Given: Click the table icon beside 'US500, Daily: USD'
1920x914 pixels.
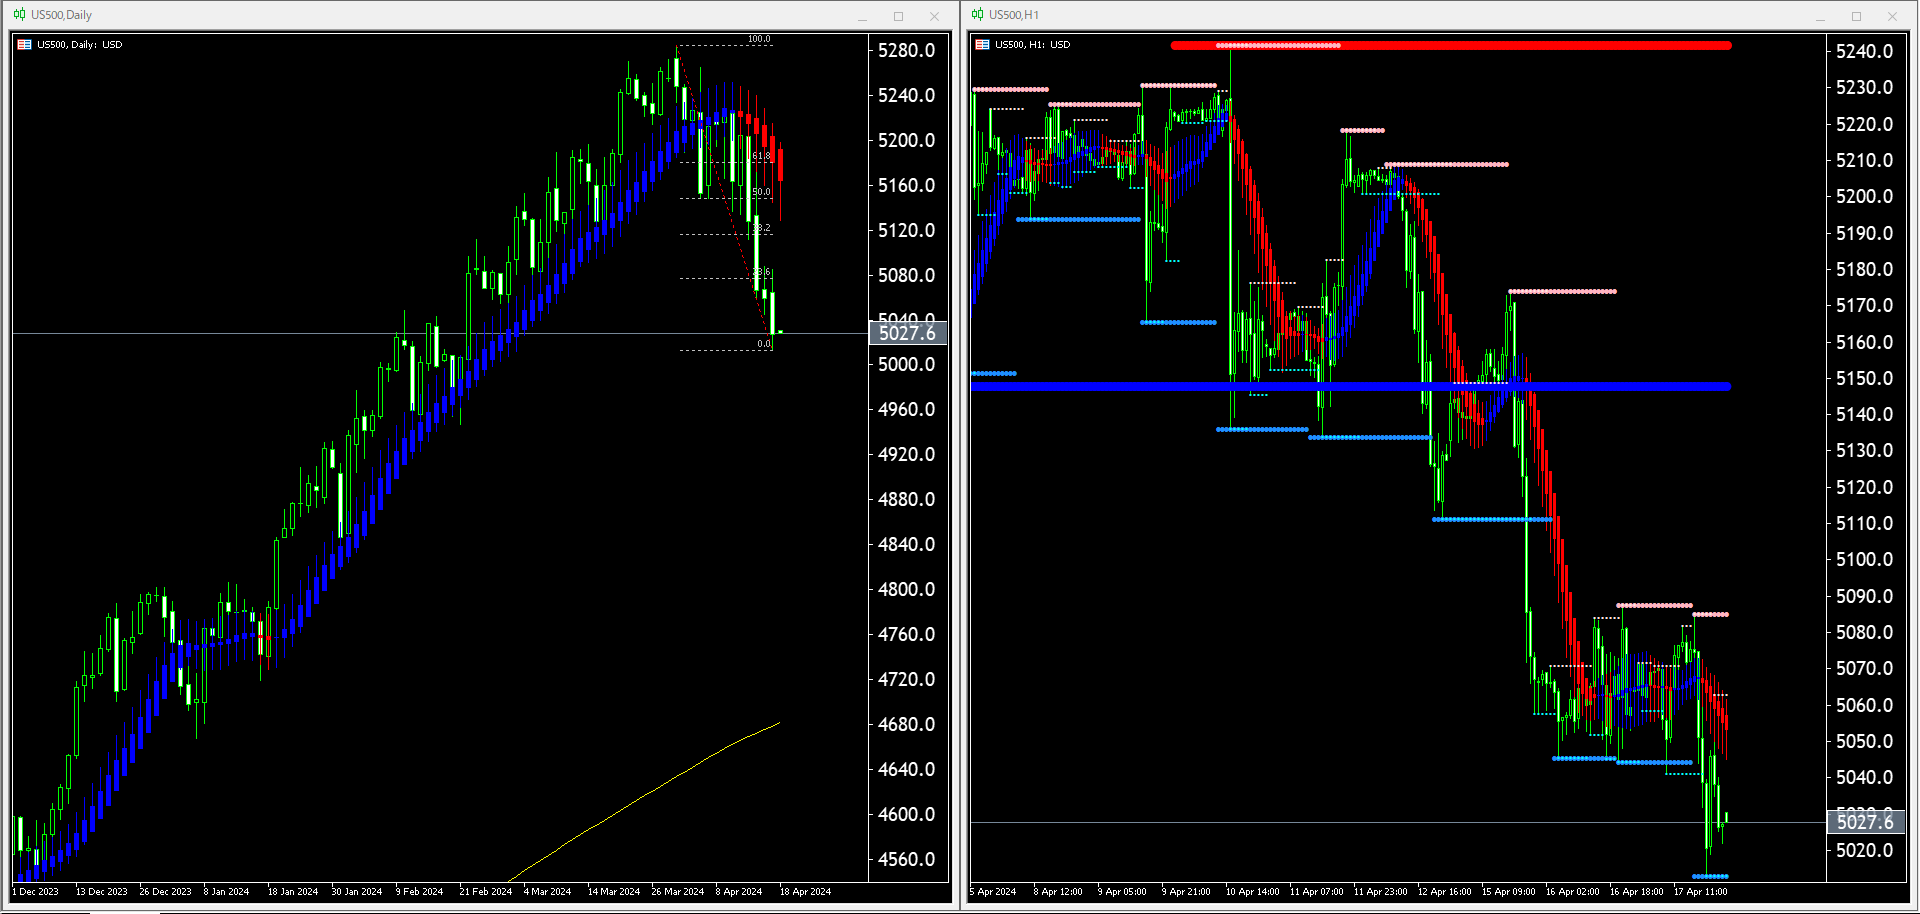Looking at the screenshot, I should coord(25,45).
